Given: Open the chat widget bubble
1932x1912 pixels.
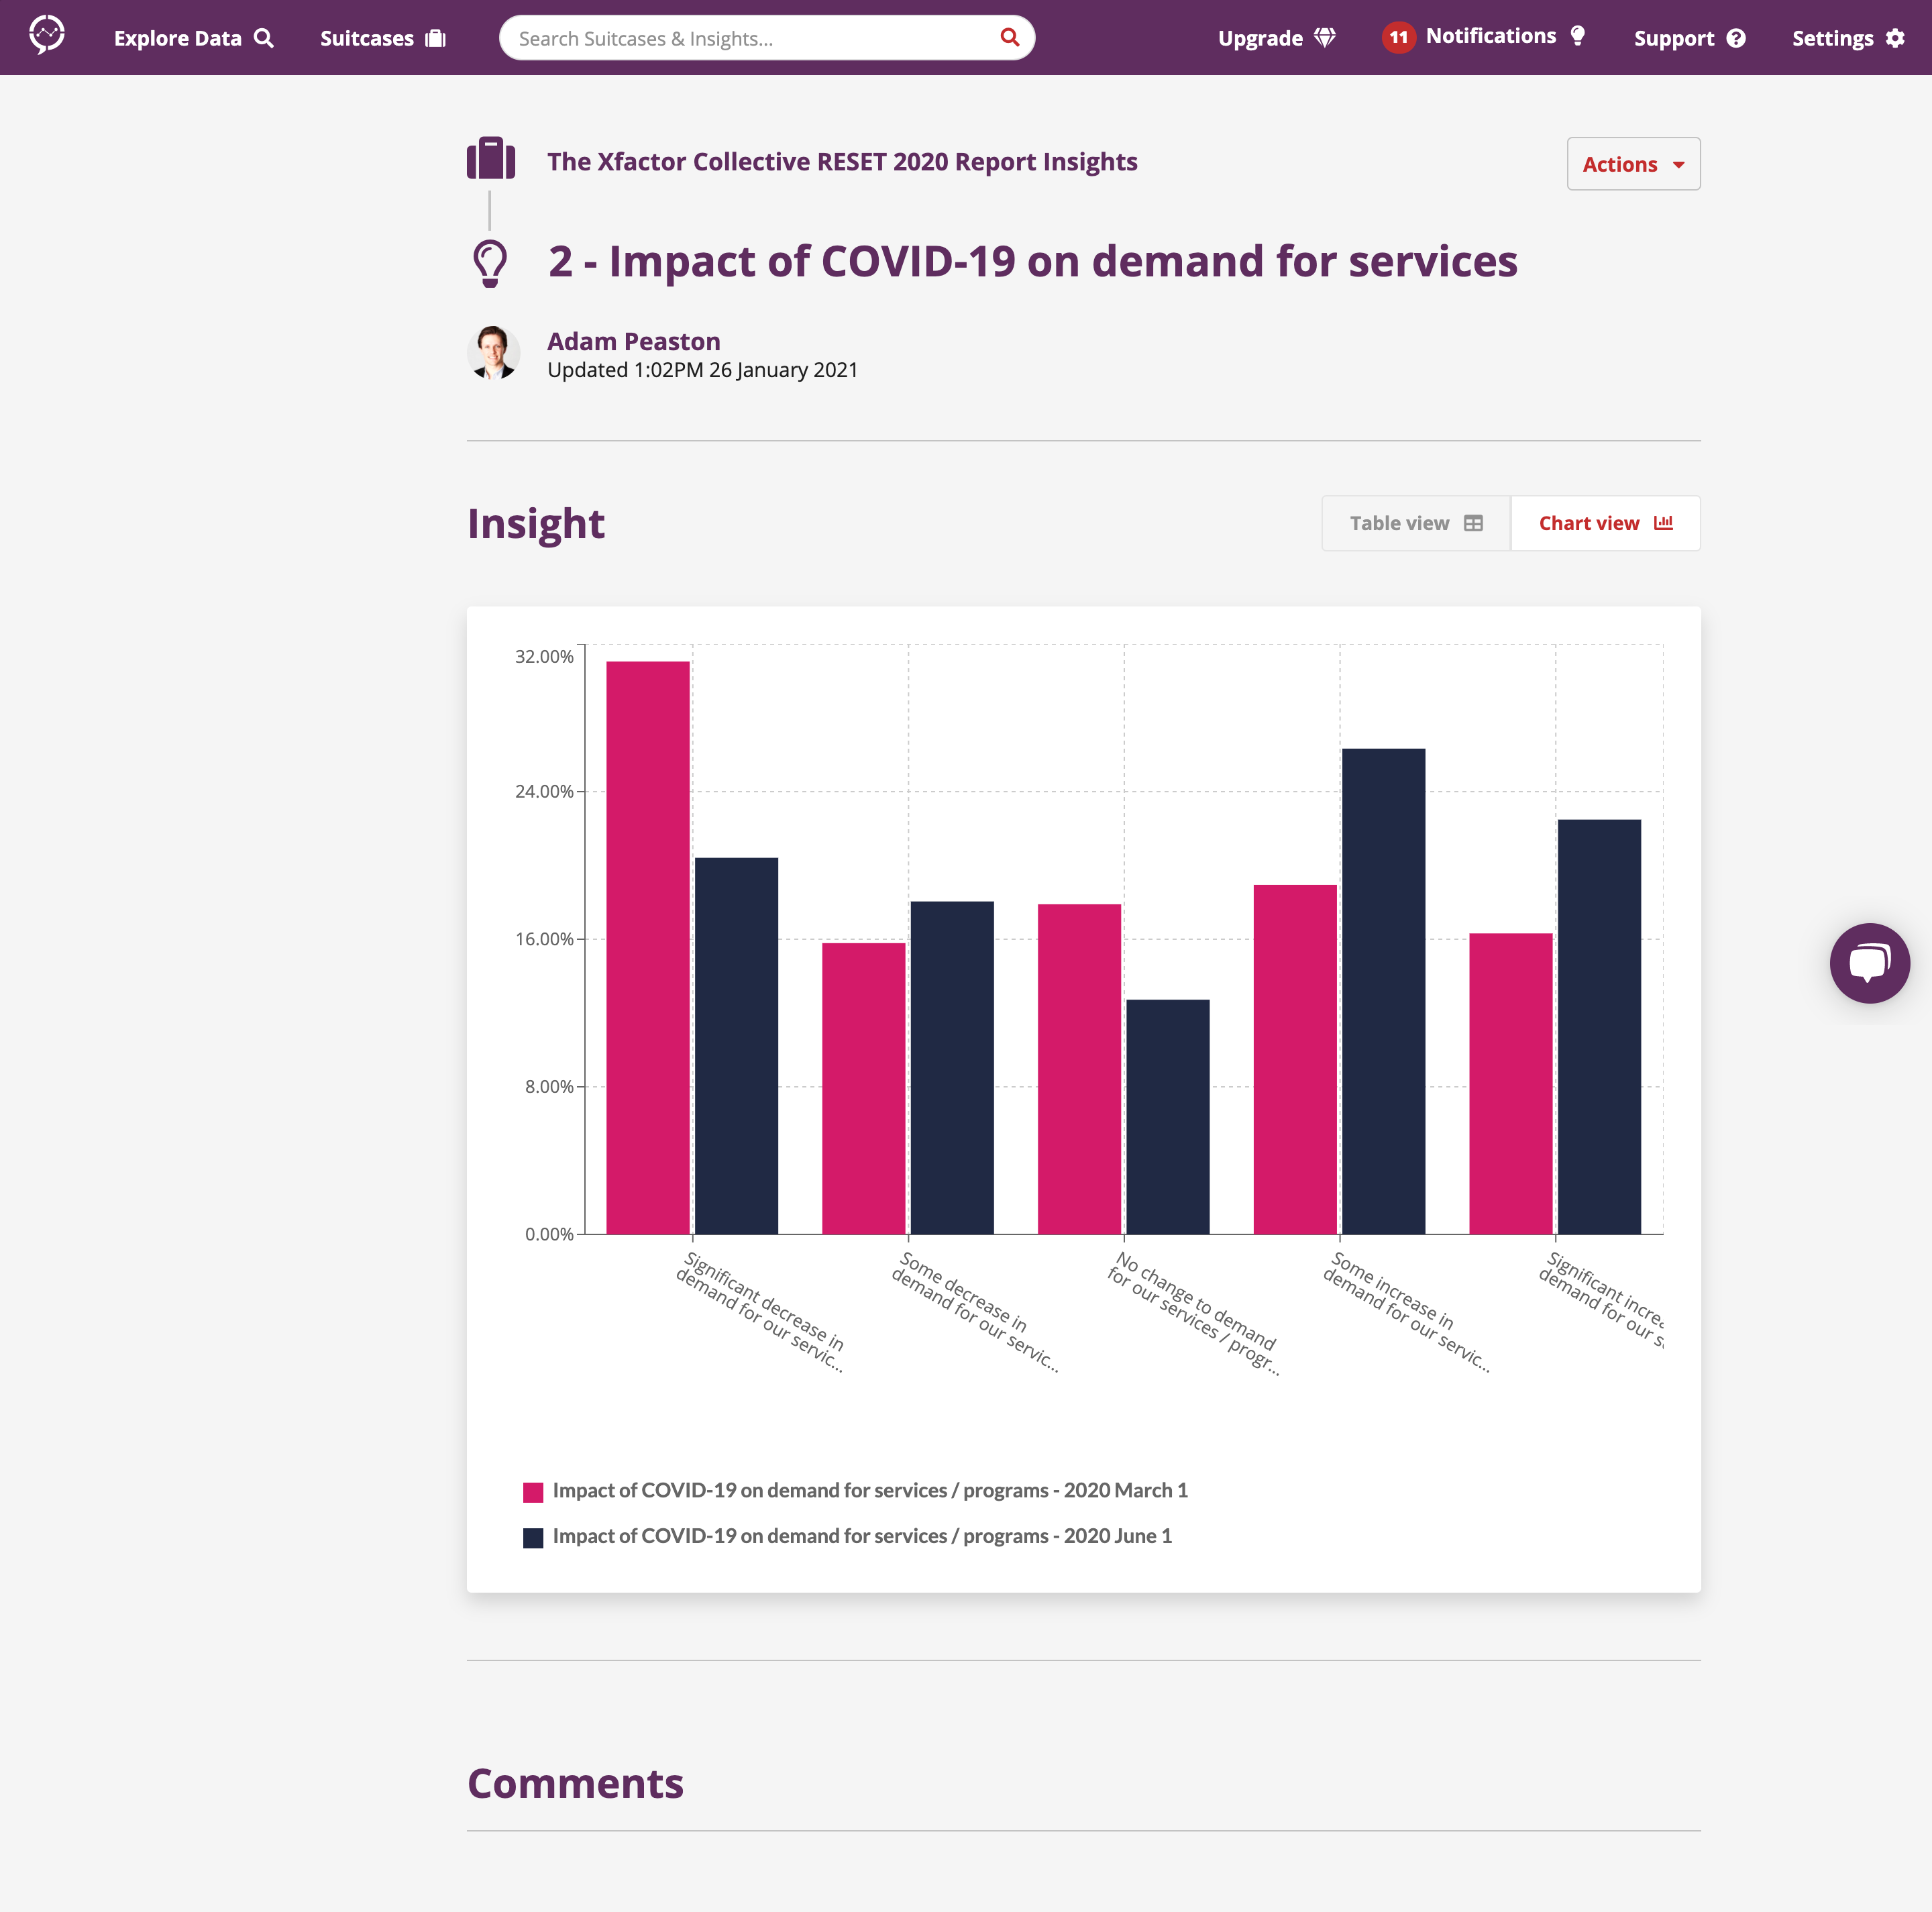Looking at the screenshot, I should click(x=1869, y=962).
